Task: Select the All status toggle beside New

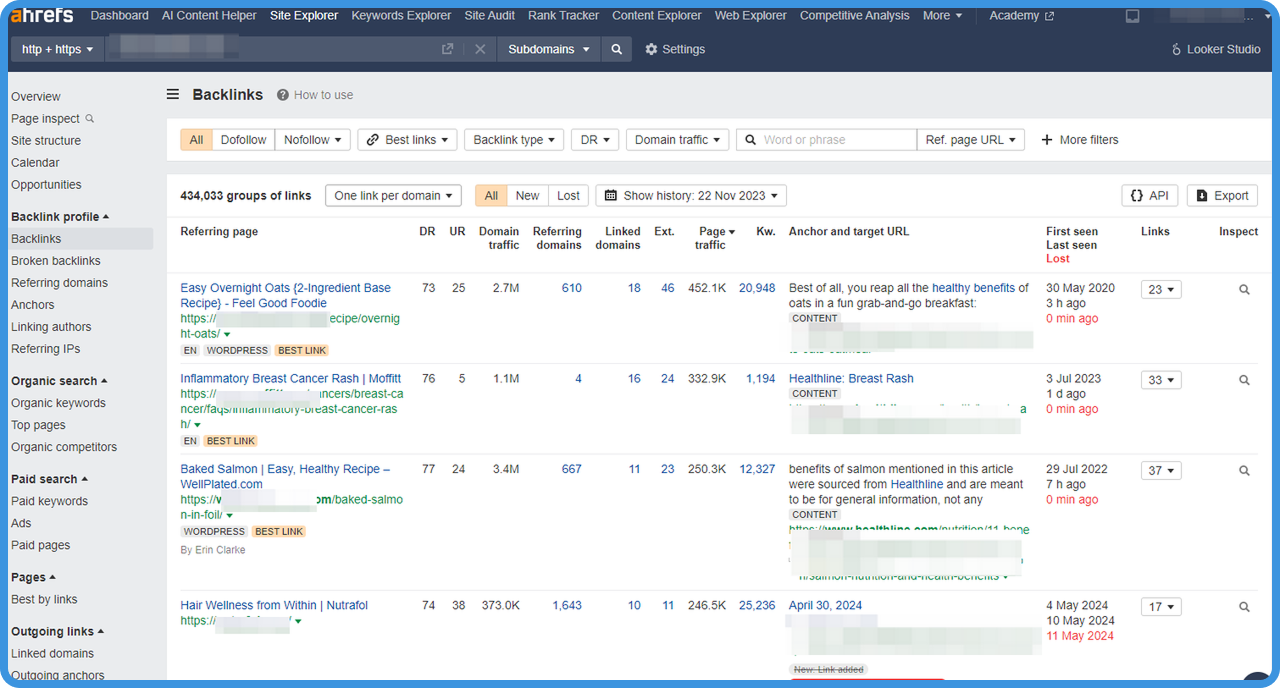Action: (491, 196)
